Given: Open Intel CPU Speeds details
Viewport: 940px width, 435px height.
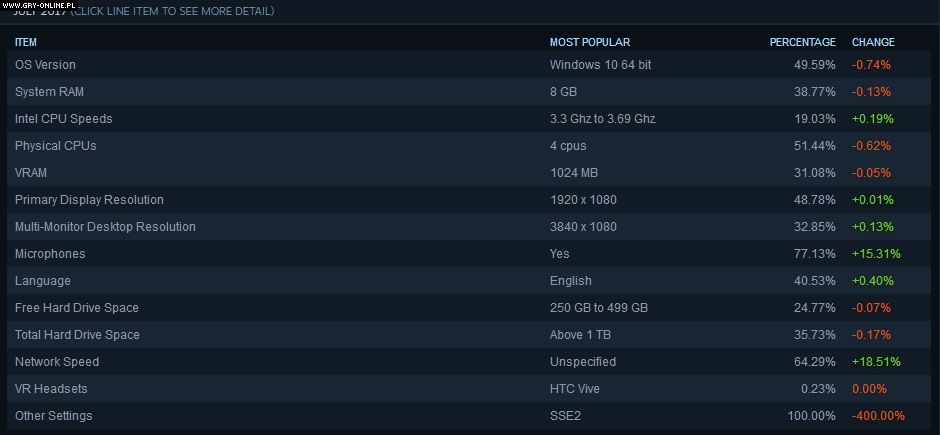Looking at the screenshot, I should tap(64, 119).
